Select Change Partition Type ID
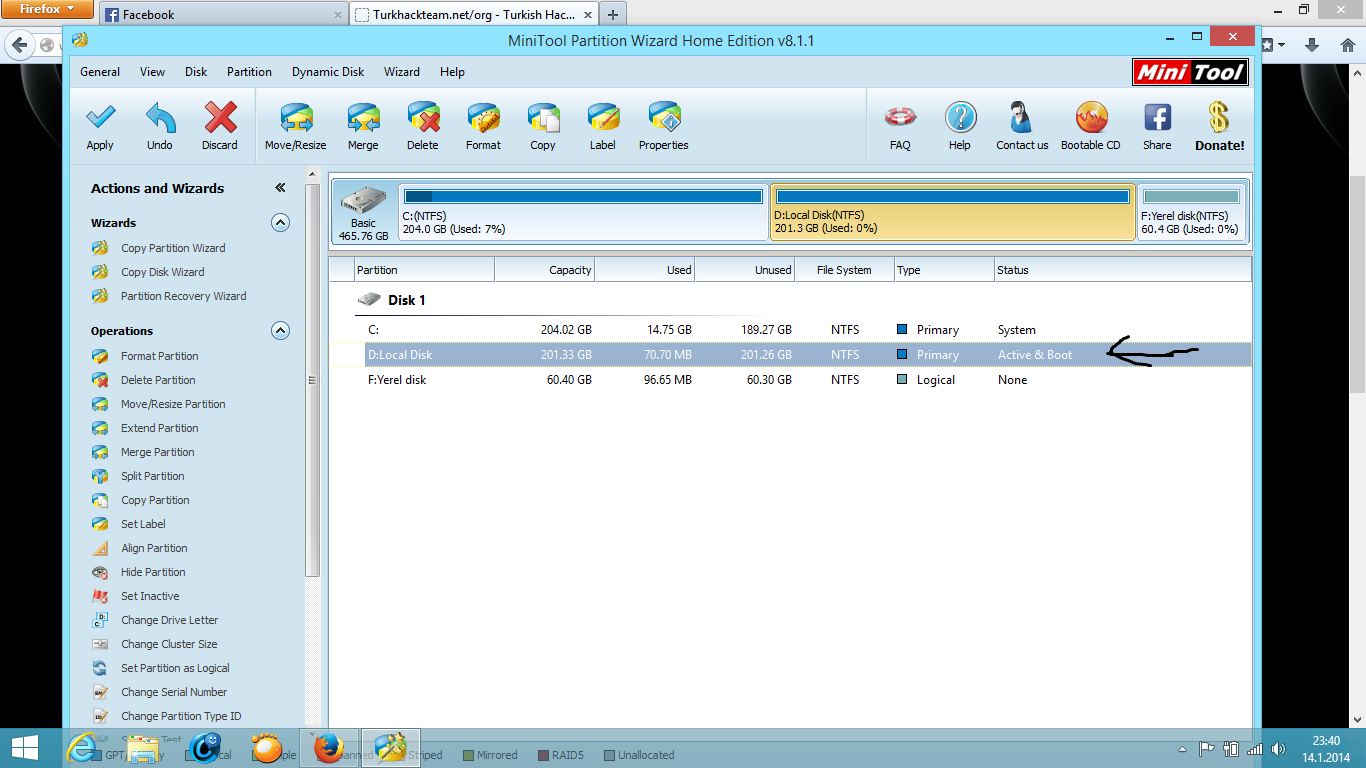Viewport: 1366px width, 768px height. [x=181, y=716]
